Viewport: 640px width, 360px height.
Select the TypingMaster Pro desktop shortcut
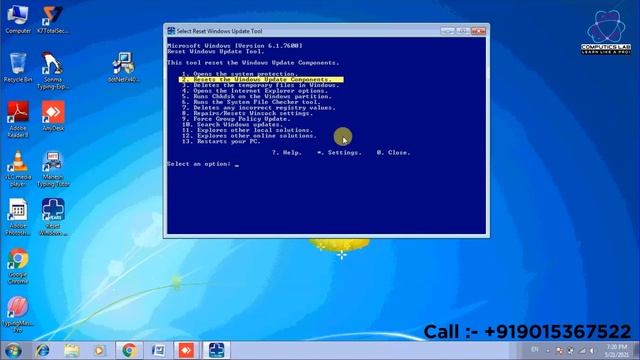click(x=18, y=314)
